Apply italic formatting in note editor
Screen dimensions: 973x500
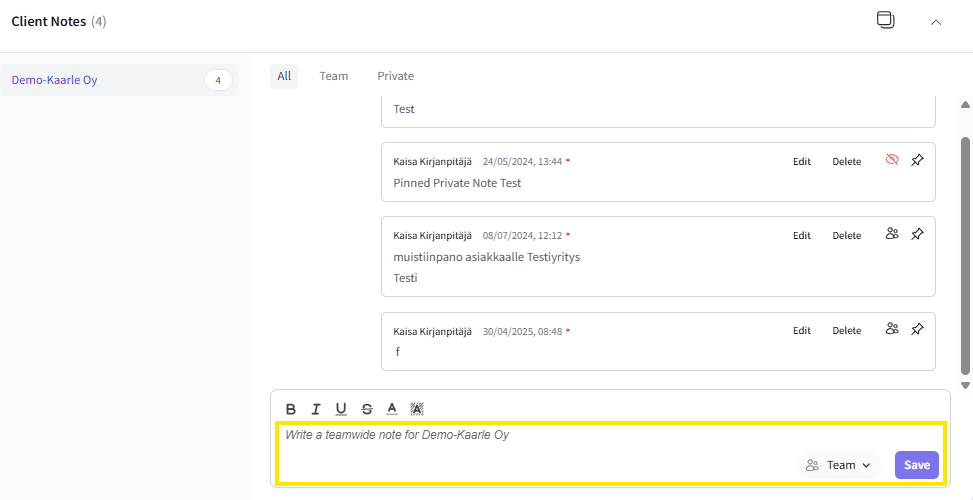pos(316,409)
